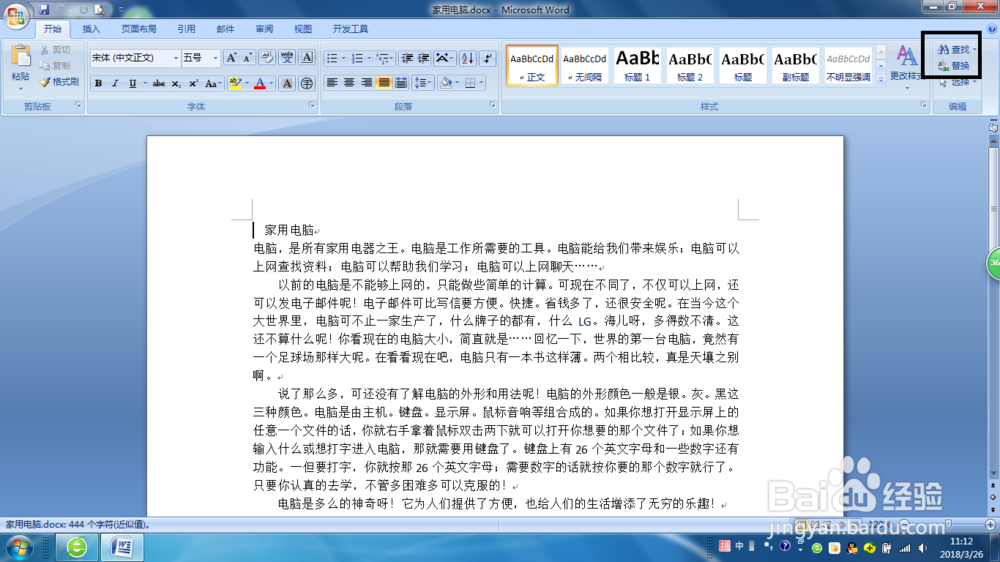Click Copy (复制) in clipboard group
This screenshot has width=1000, height=562.
[x=55, y=66]
